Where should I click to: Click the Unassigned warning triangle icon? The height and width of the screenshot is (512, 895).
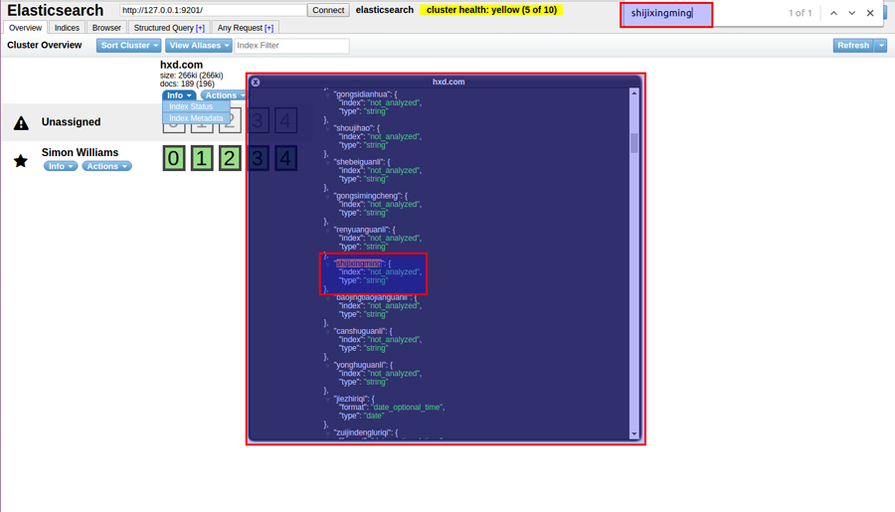[21, 123]
